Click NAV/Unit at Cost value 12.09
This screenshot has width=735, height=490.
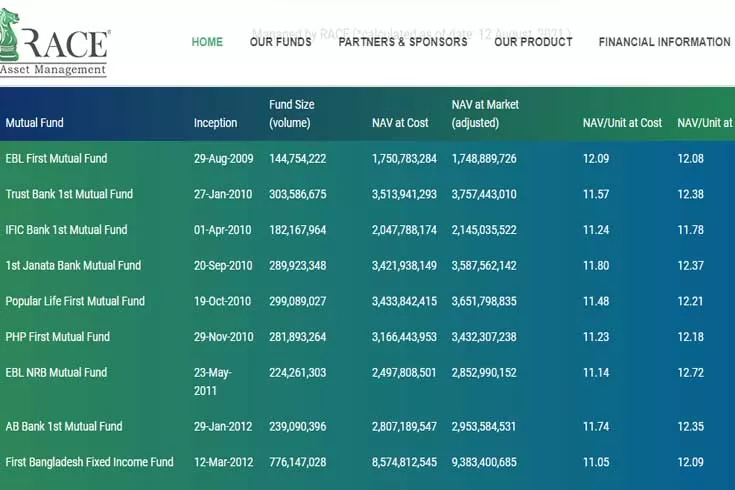[x=596, y=158]
